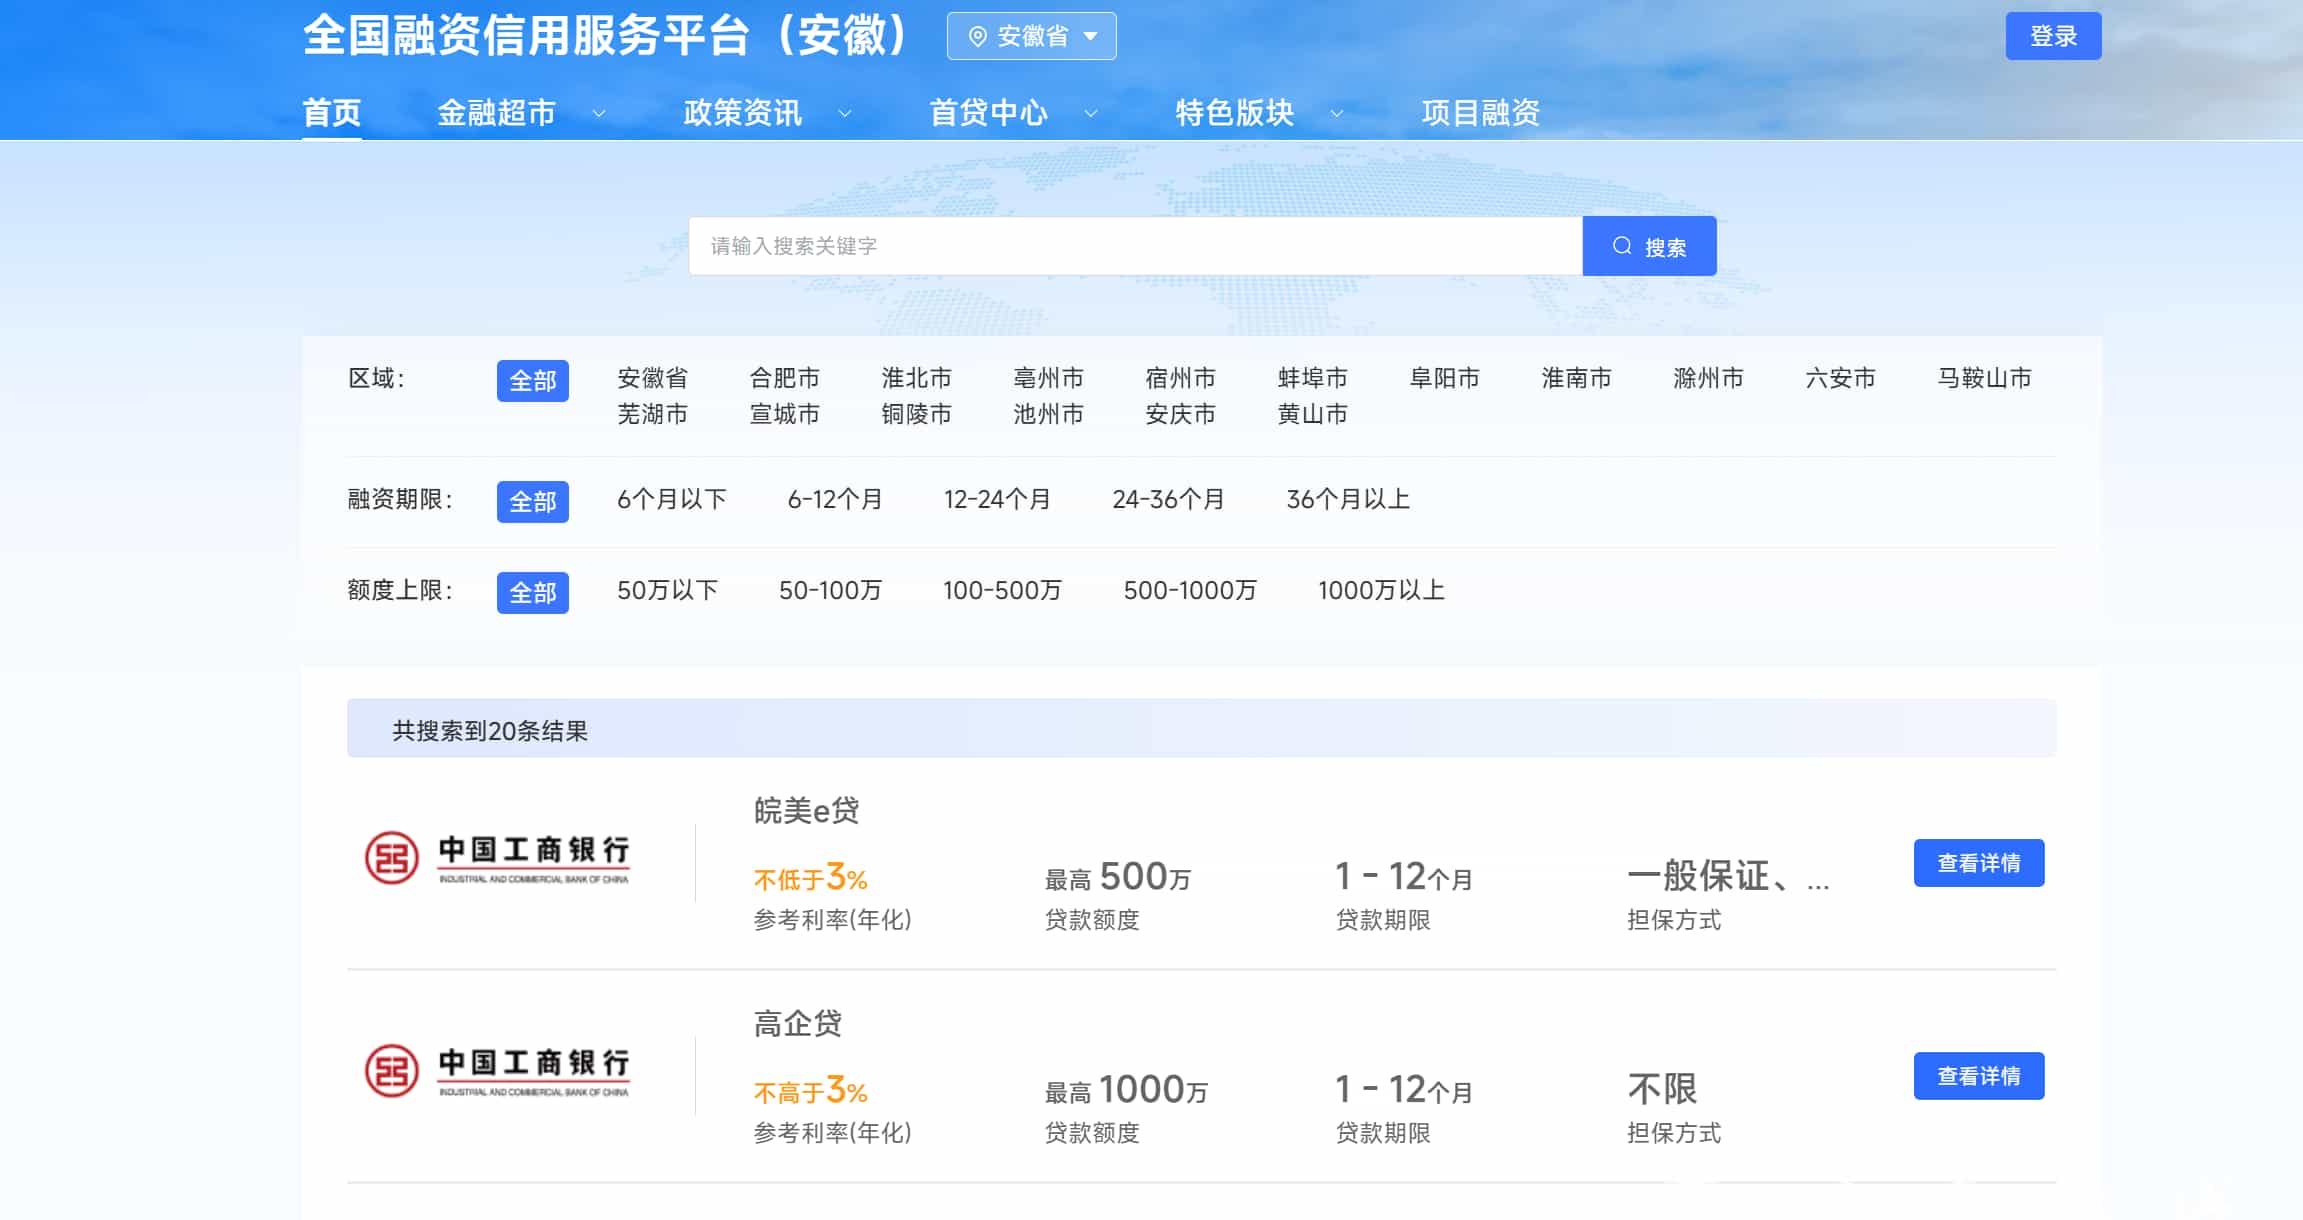Select 1000万以上 amount limit filter
2303x1220 pixels.
(x=1380, y=590)
